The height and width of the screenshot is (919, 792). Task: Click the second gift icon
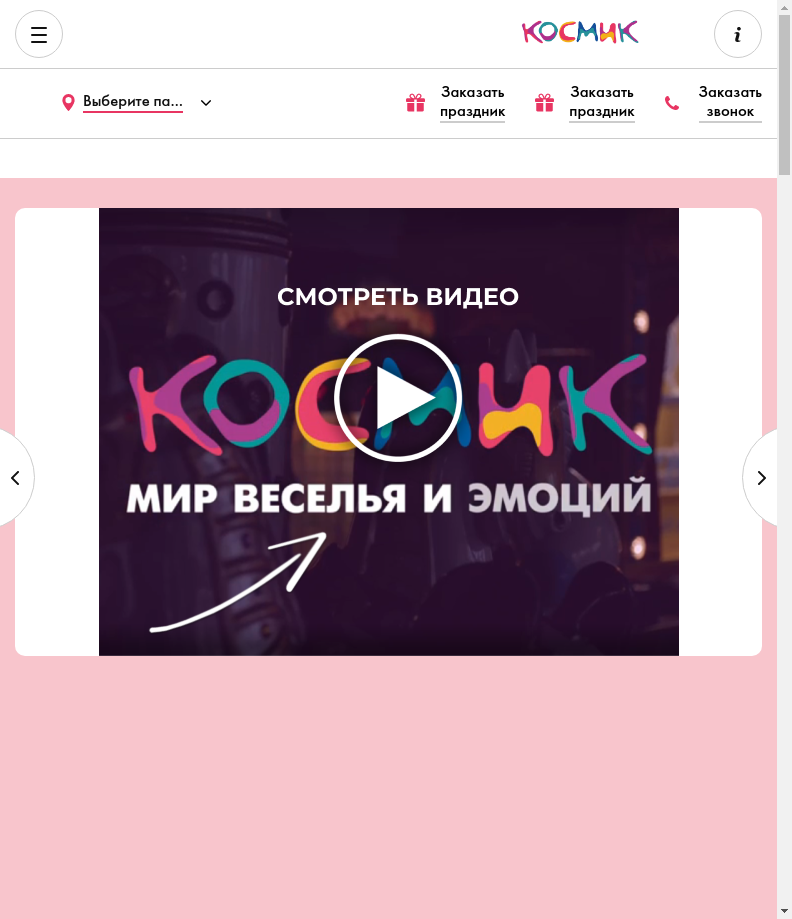tap(544, 103)
